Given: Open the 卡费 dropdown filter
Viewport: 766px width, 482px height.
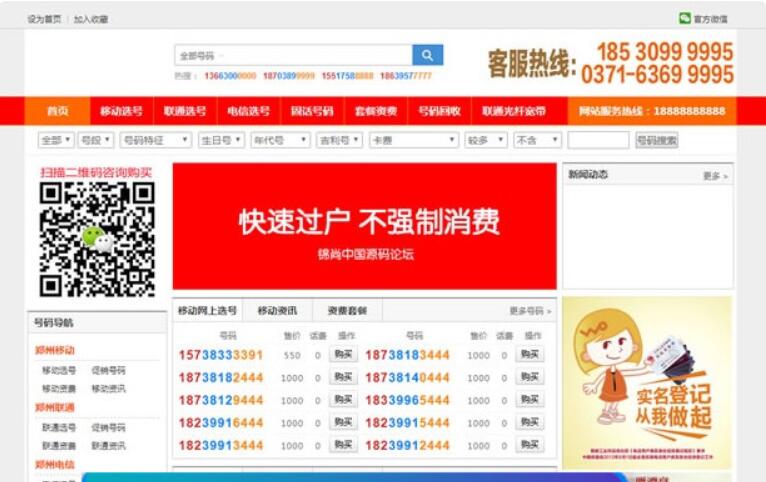Looking at the screenshot, I should pyautogui.click(x=414, y=140).
